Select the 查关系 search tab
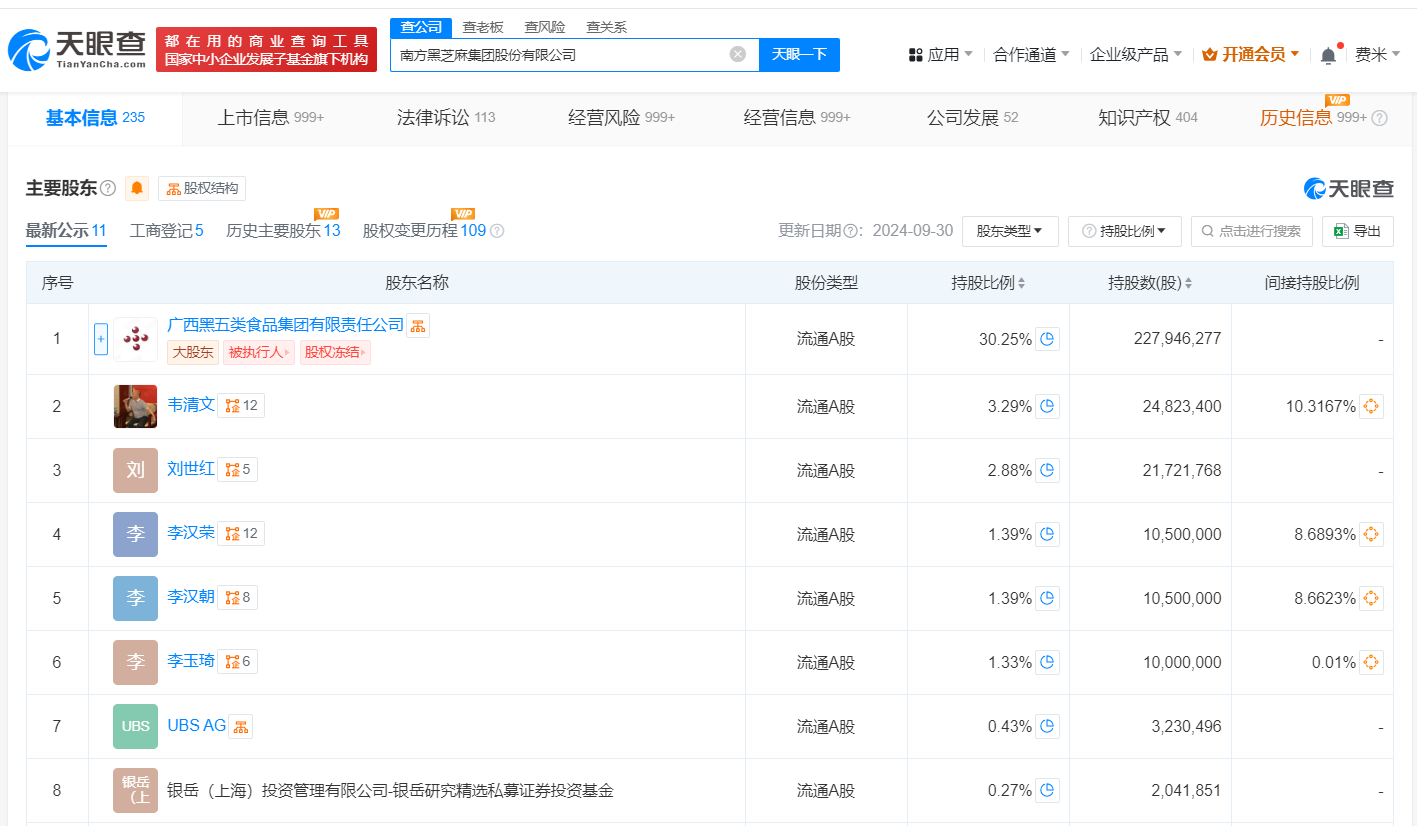This screenshot has height=826, width=1417. pos(607,27)
